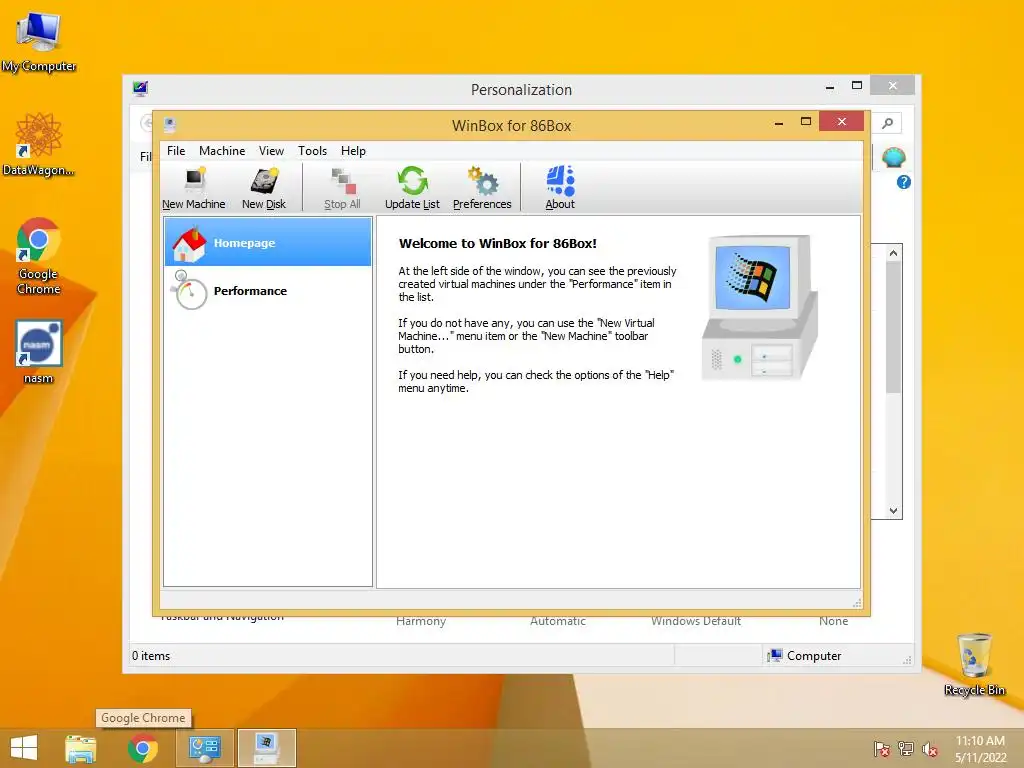The height and width of the screenshot is (768, 1024).
Task: Click the Automatic label in Personalization
Action: click(558, 621)
